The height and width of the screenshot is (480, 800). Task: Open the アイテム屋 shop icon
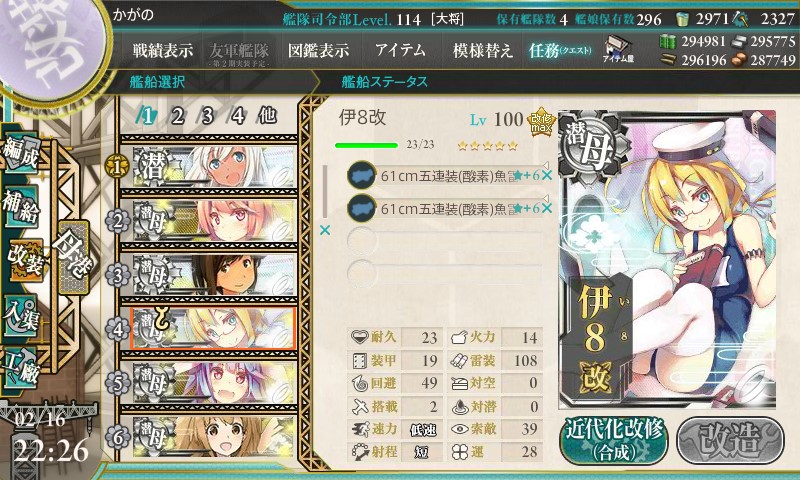coord(618,49)
